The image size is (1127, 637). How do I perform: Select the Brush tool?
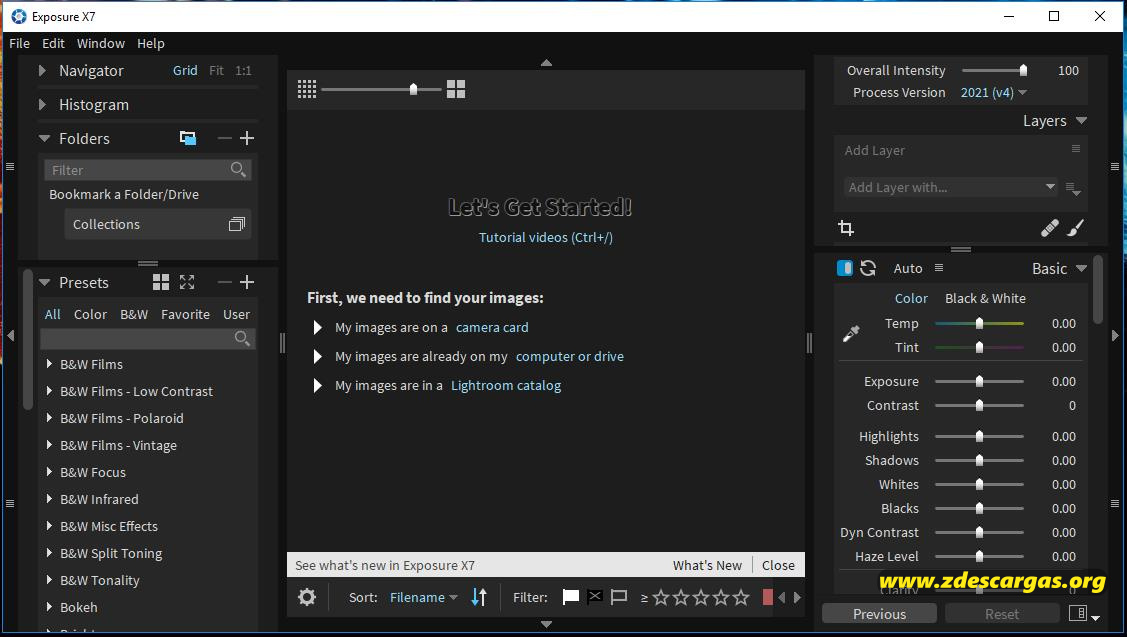1075,228
